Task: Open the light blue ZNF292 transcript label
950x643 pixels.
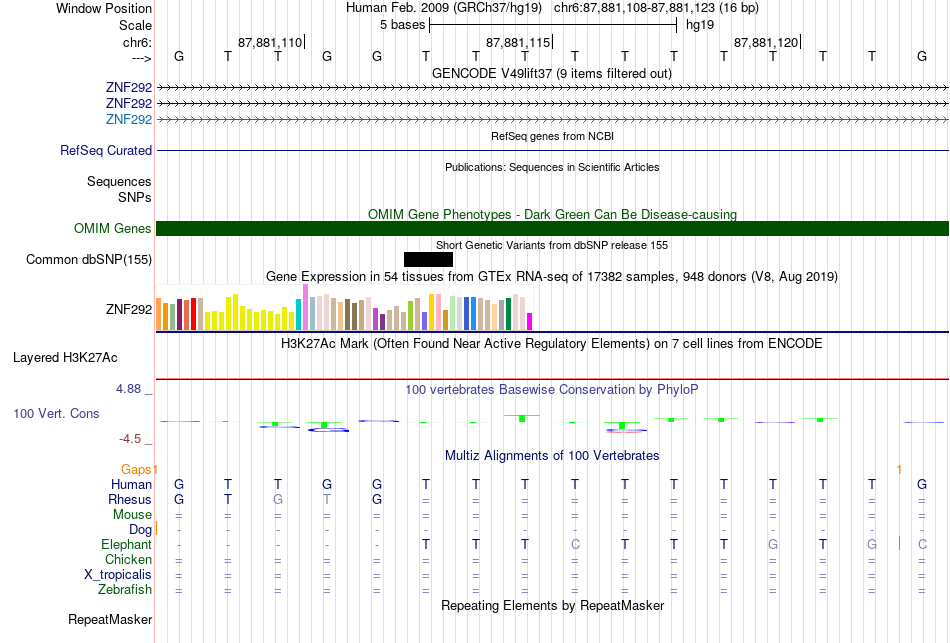Action: [129, 119]
